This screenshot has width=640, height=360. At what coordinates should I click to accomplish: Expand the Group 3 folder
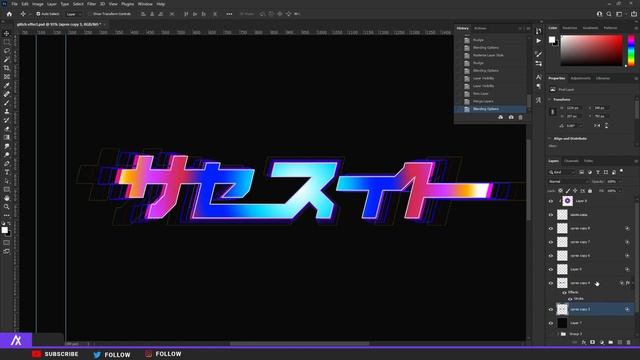(558, 334)
